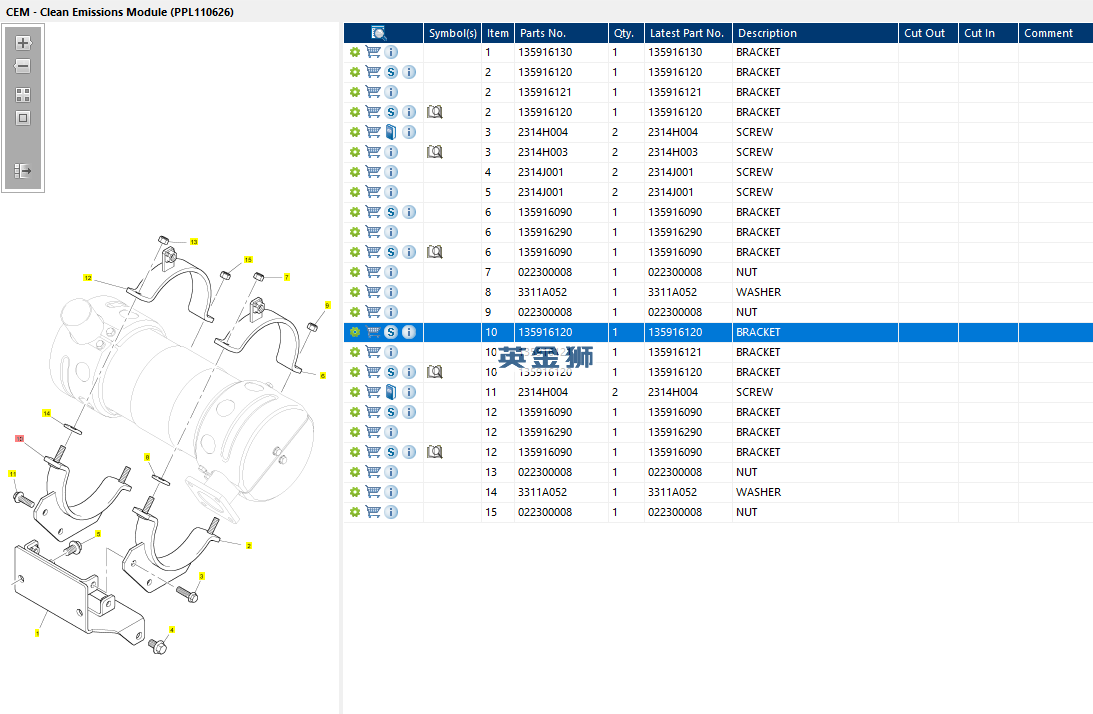Select callout 14 in the diagram
Image resolution: width=1093 pixels, height=714 pixels.
tap(47, 413)
